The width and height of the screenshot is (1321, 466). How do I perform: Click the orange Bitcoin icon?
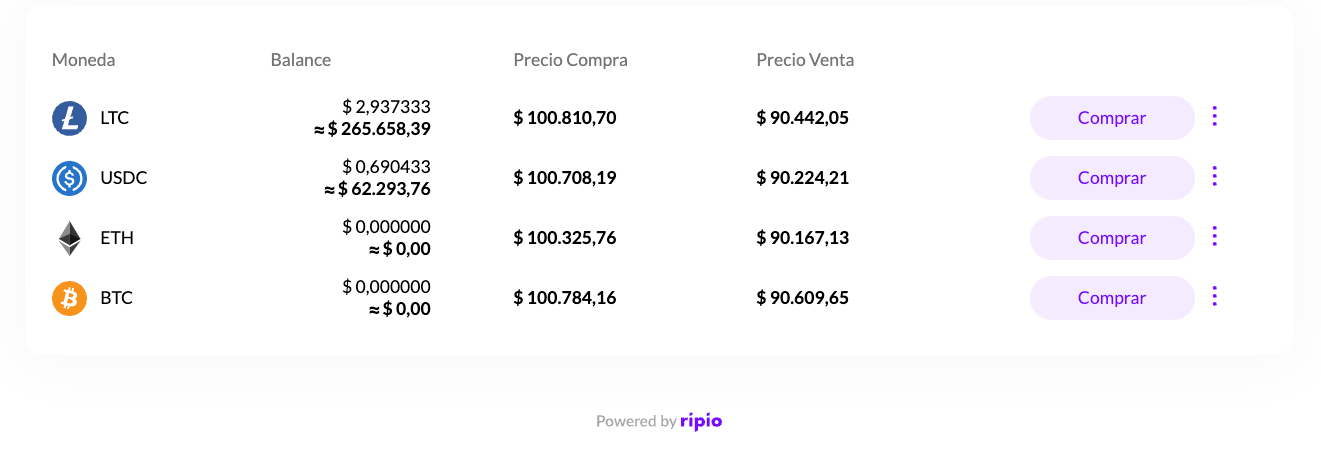[x=70, y=298]
